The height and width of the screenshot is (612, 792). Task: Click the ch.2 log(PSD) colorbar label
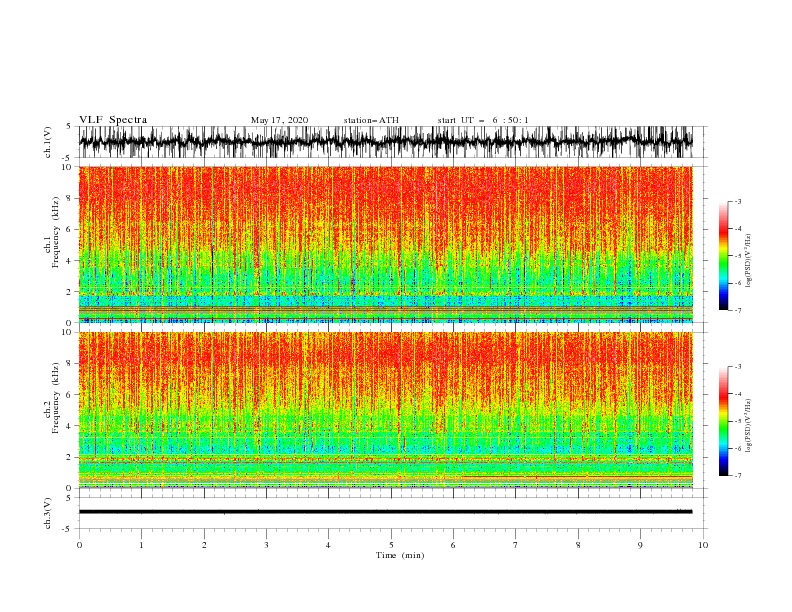coord(748,425)
